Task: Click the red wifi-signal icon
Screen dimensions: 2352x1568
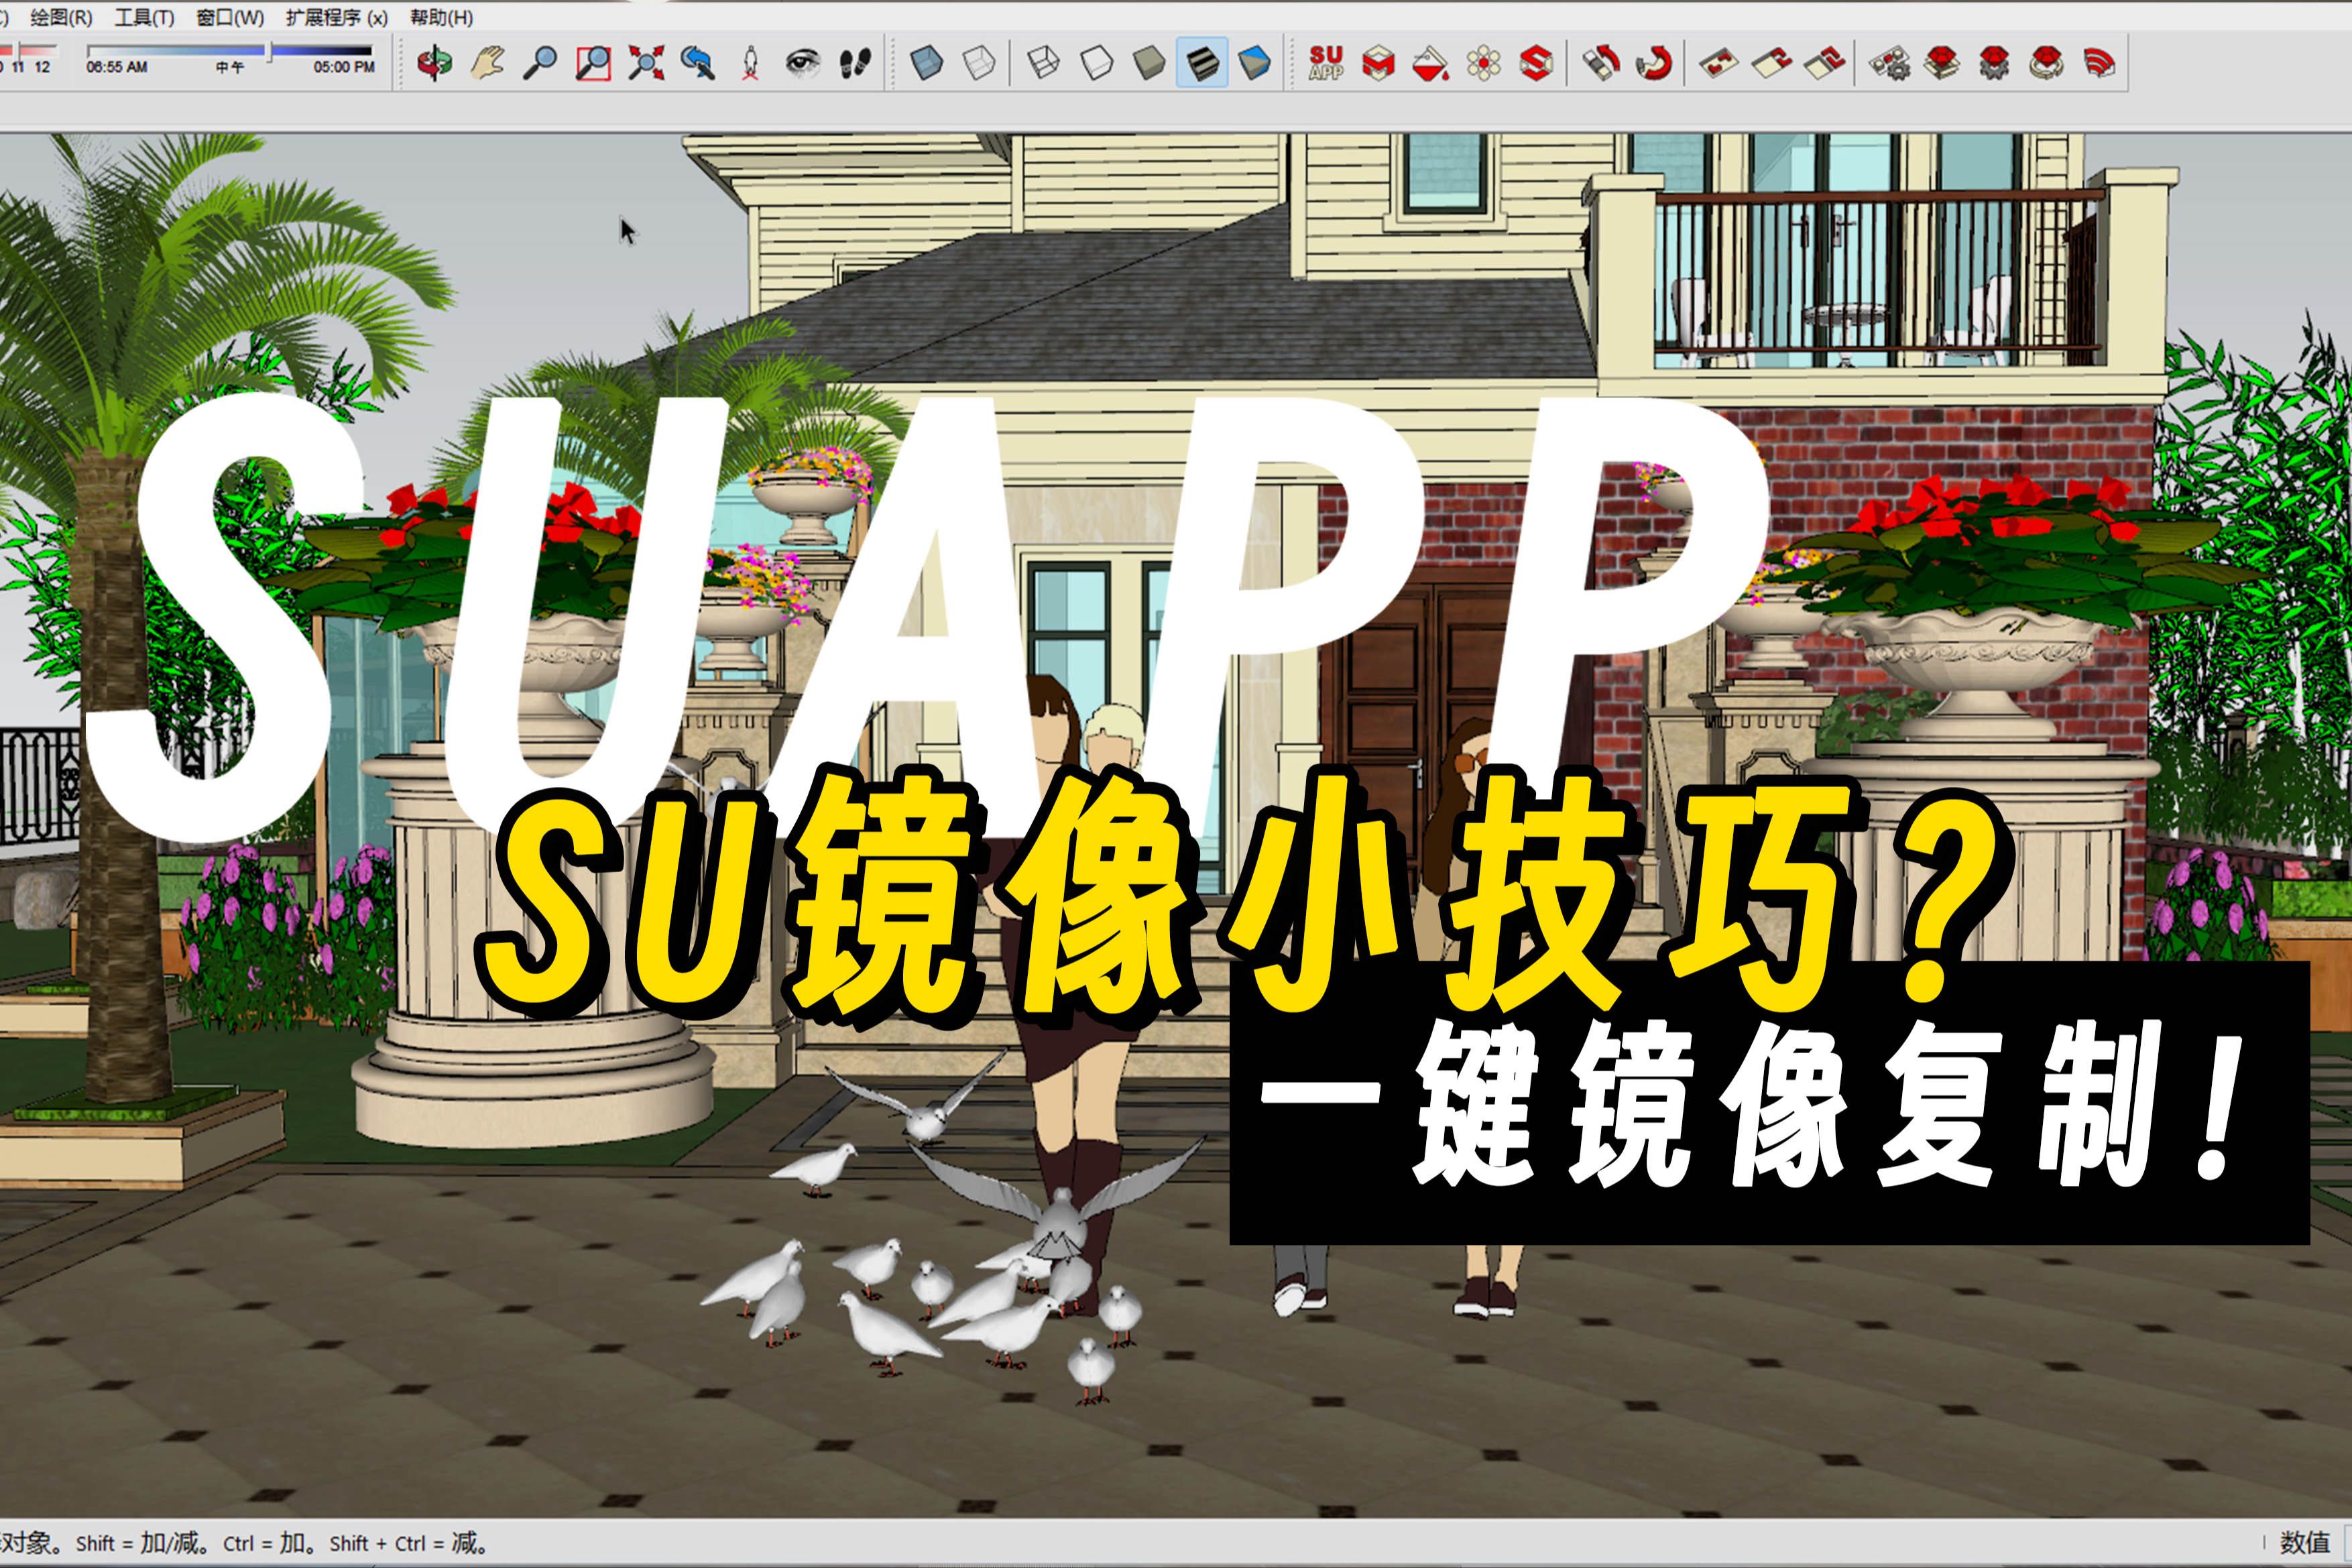Action: [x=2099, y=64]
